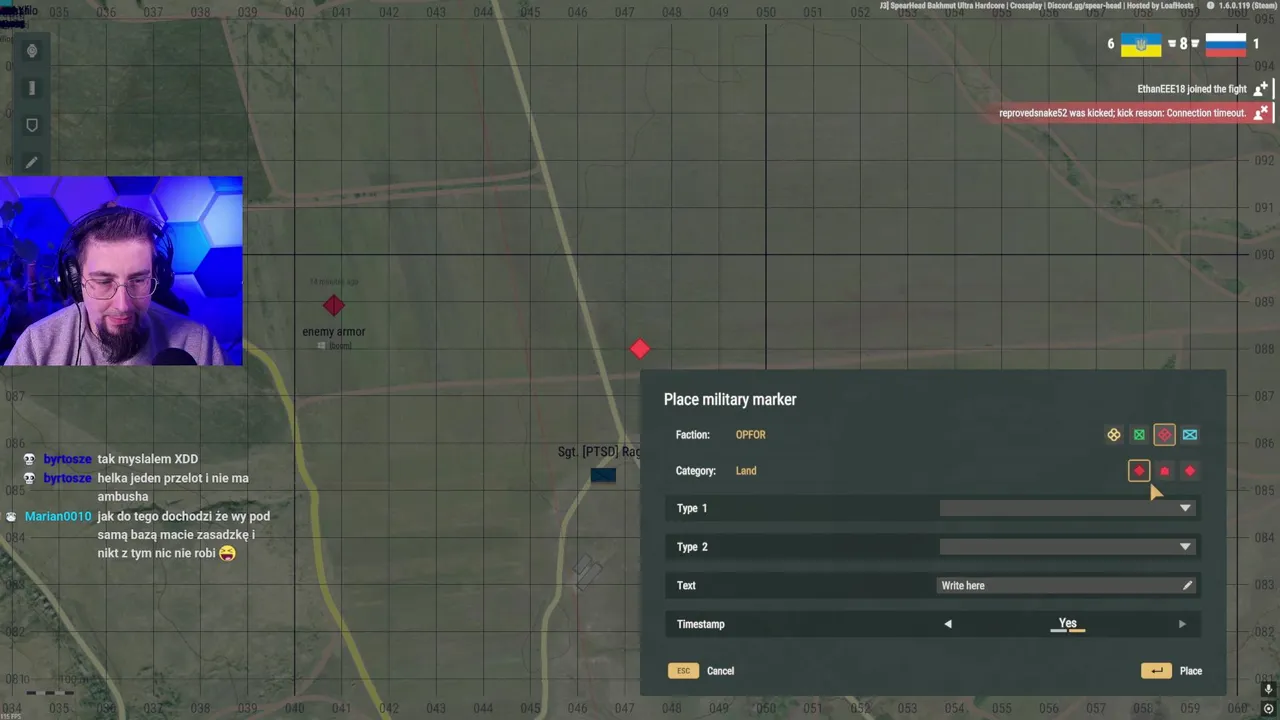Click the streamer webcam overlay
This screenshot has width=1280, height=720.
[121, 271]
